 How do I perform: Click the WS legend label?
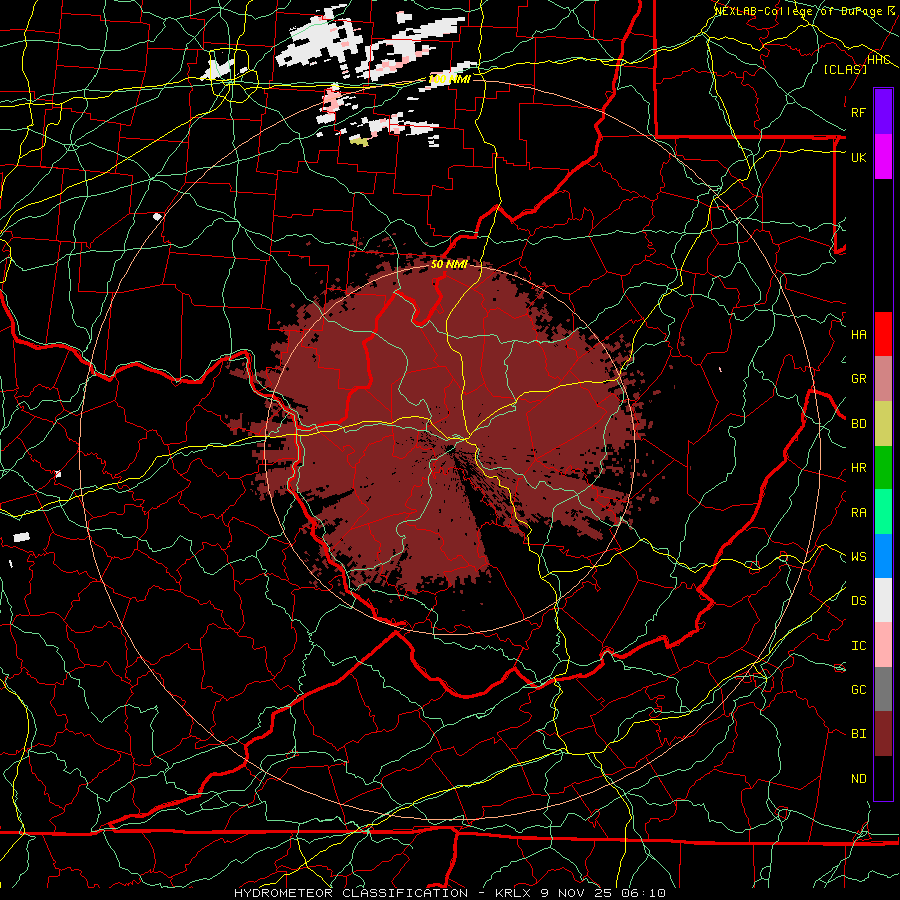858,557
